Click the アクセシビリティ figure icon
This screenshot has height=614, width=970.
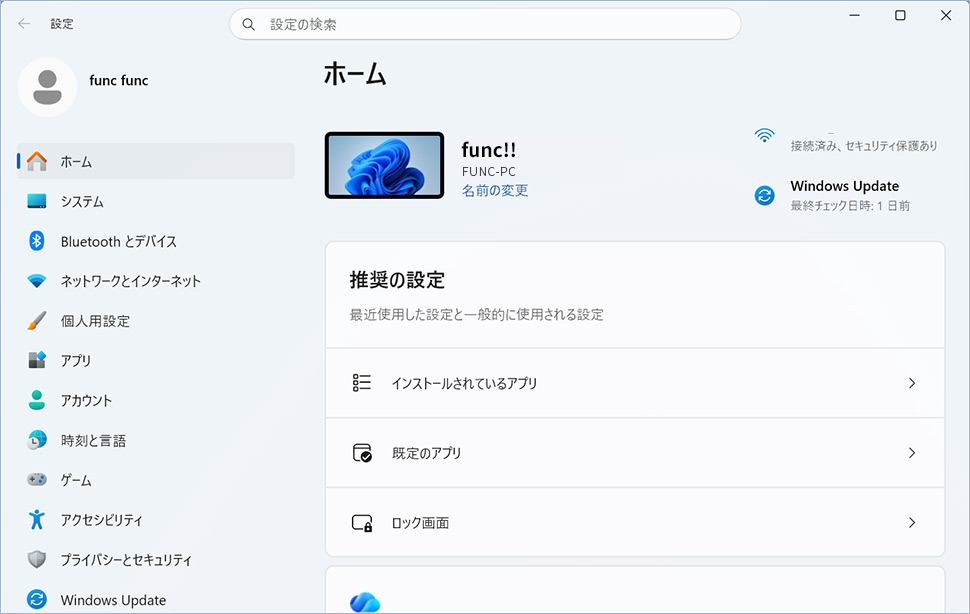(x=37, y=519)
